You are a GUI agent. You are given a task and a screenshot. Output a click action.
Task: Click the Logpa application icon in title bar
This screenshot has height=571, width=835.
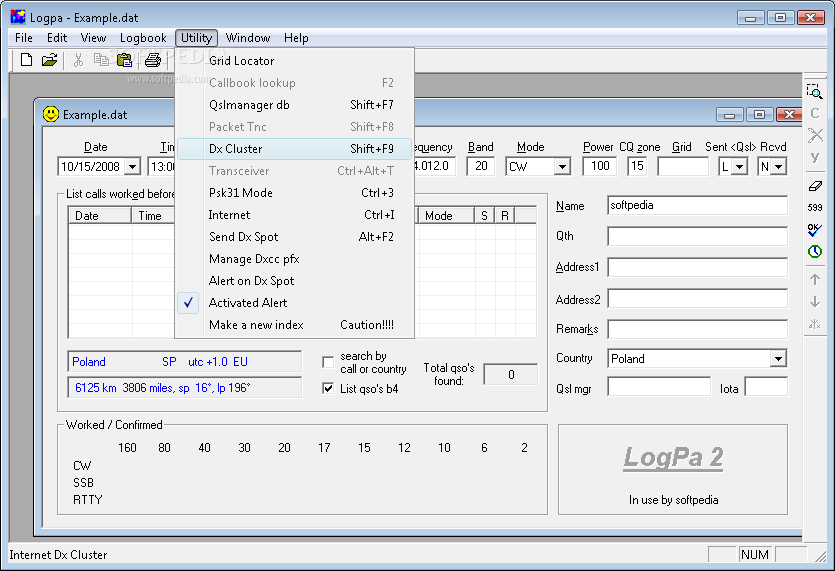coord(18,17)
